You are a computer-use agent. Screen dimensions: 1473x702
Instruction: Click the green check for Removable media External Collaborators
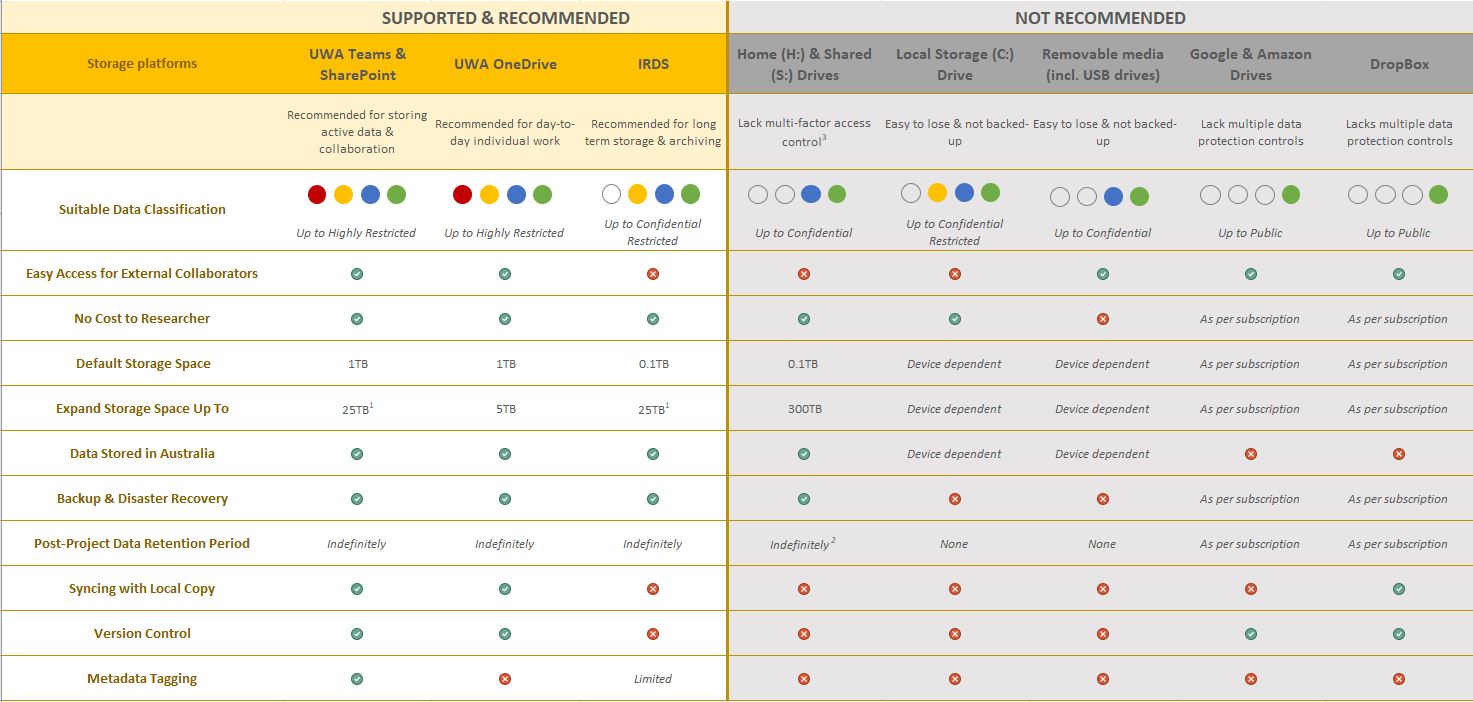(1102, 273)
